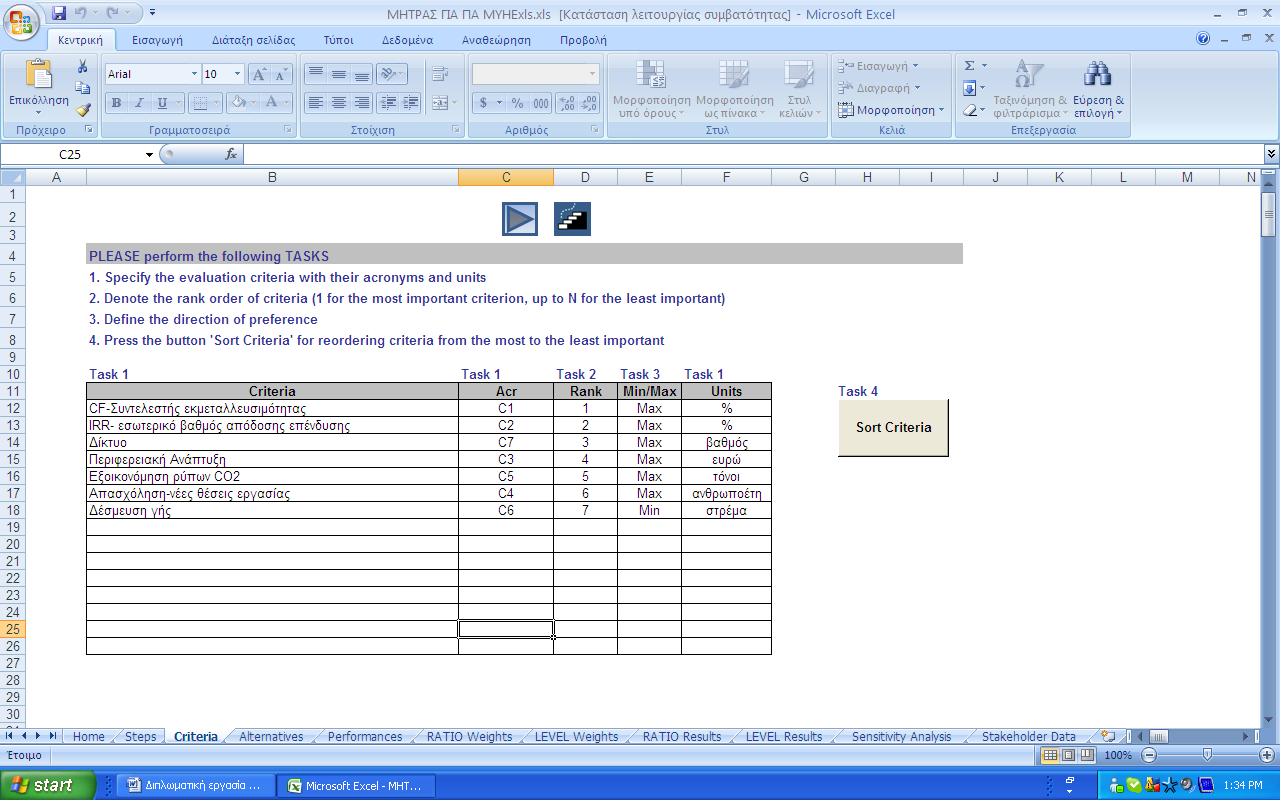Image resolution: width=1280 pixels, height=800 pixels.
Task: Align text to middle of cell
Action: pos(338,75)
